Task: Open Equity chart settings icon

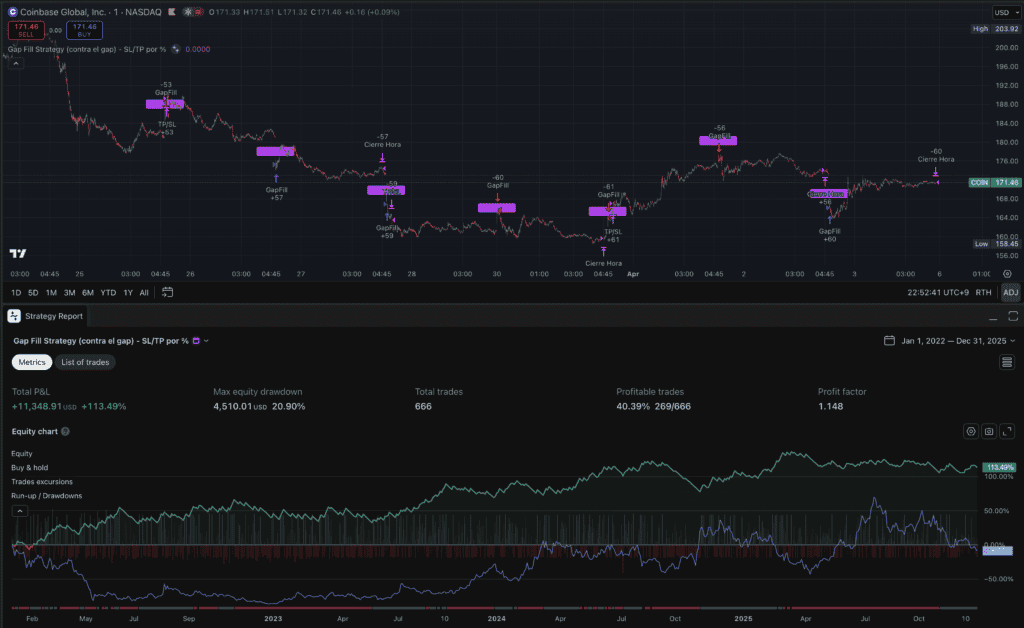Action: [971, 432]
